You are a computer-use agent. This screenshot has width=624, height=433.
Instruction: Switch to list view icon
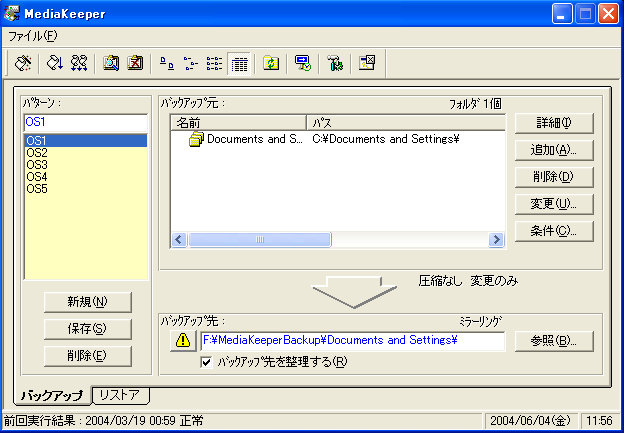point(214,63)
